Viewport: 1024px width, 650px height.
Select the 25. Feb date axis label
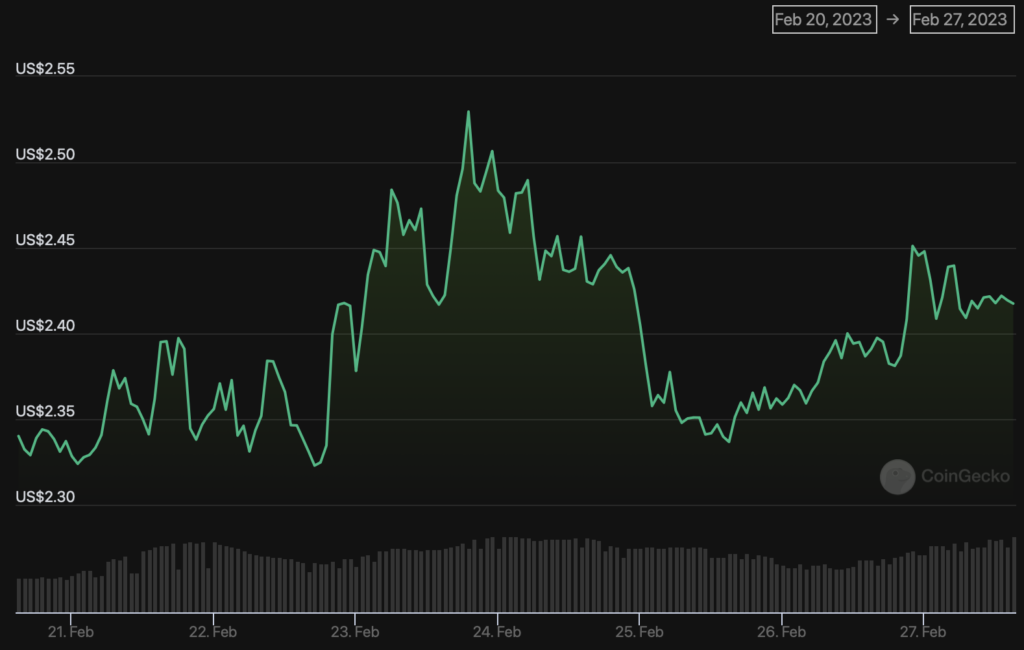[639, 632]
